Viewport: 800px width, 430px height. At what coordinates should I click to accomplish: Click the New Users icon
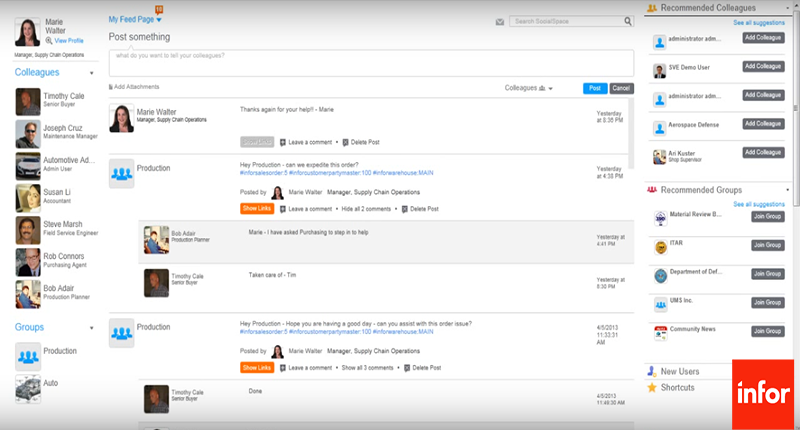point(652,371)
